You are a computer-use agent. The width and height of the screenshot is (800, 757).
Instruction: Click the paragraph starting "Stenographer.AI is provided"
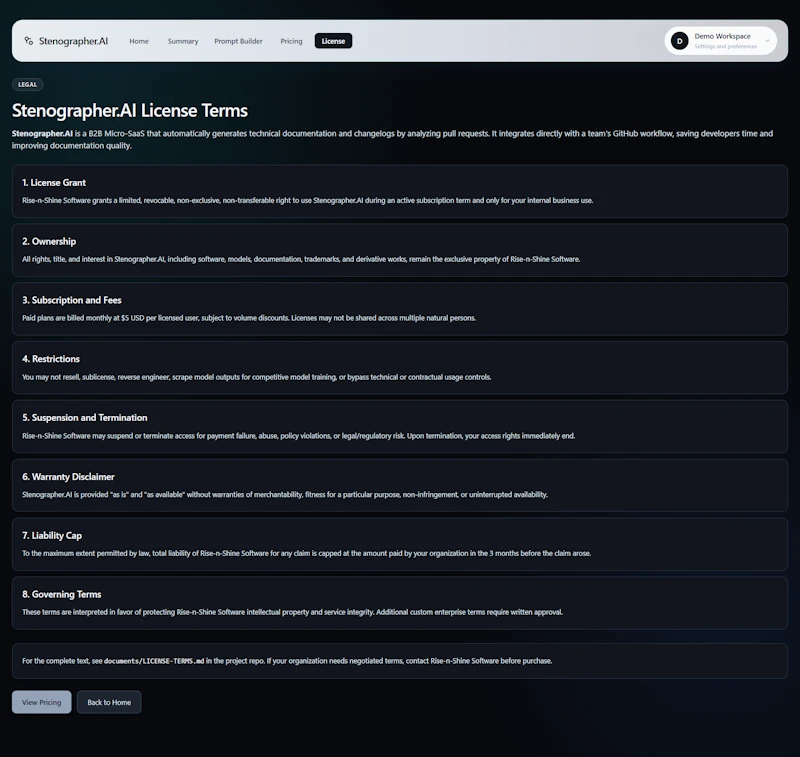point(285,494)
